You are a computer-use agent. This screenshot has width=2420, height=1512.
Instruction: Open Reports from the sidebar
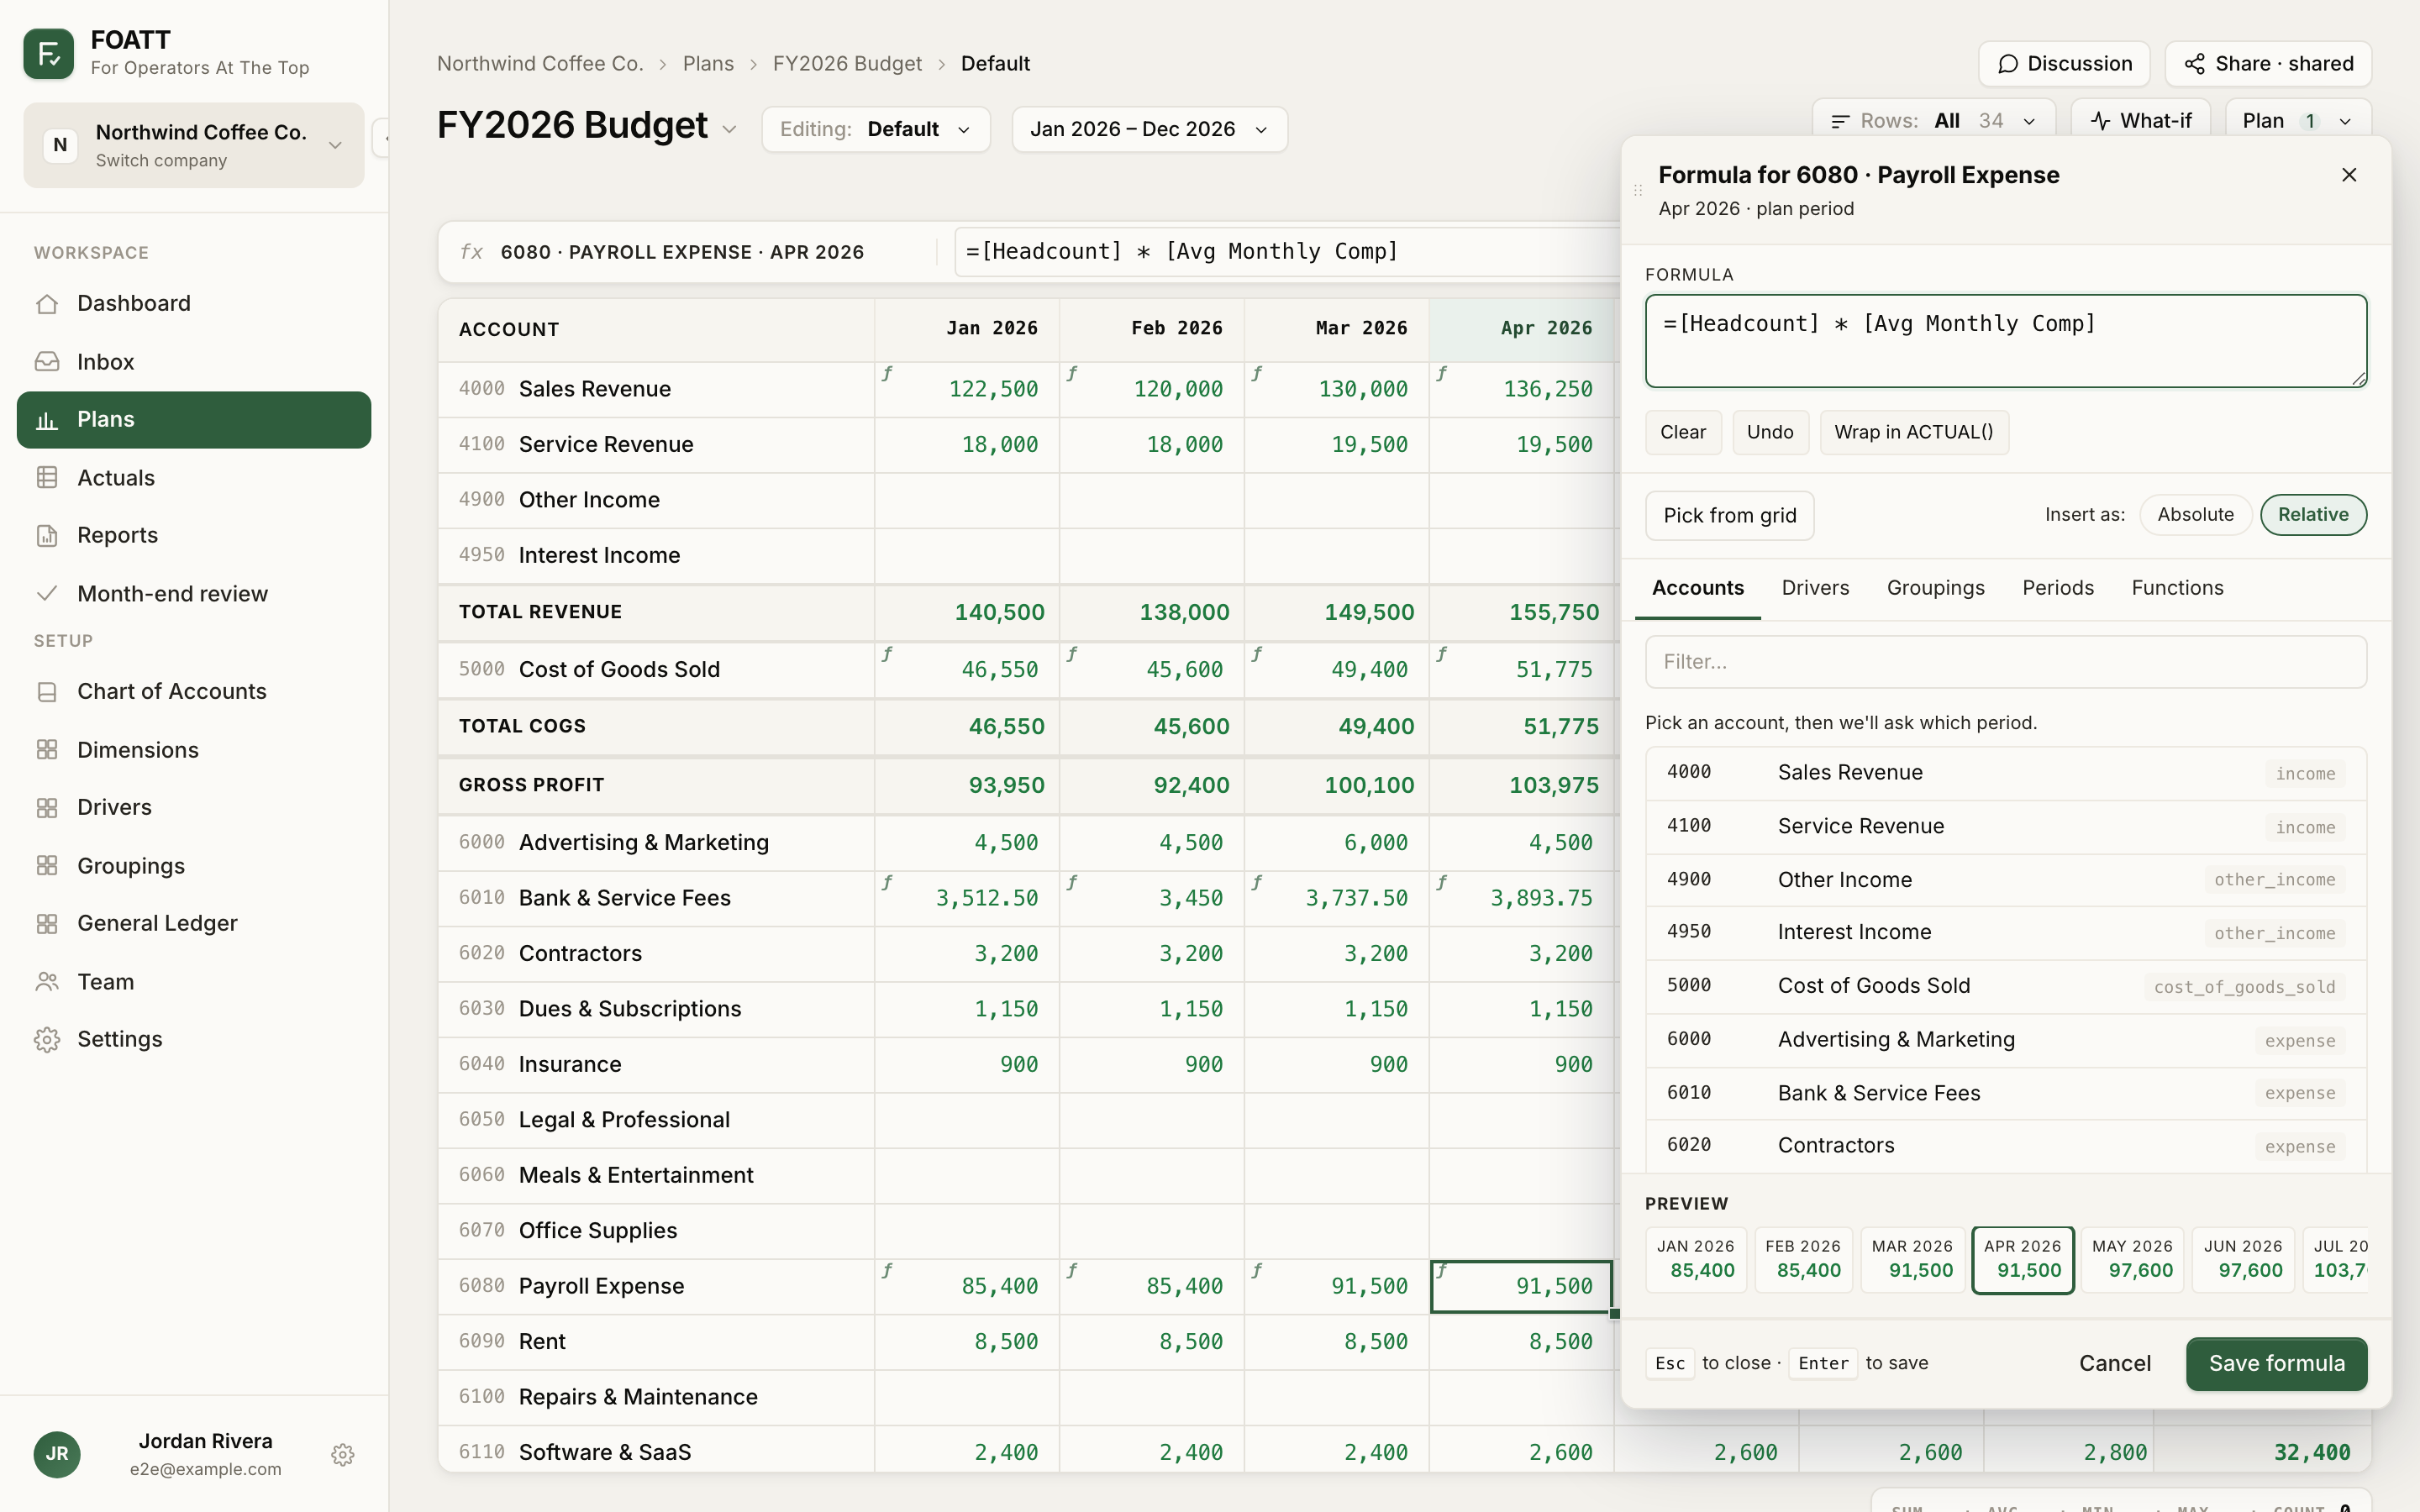194,535
